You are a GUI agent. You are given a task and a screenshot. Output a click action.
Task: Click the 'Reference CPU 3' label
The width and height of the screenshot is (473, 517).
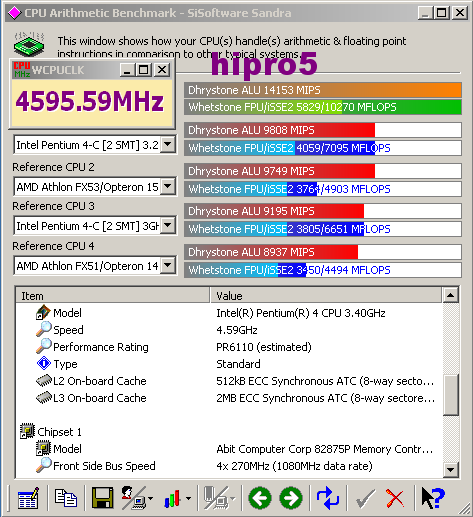53,206
